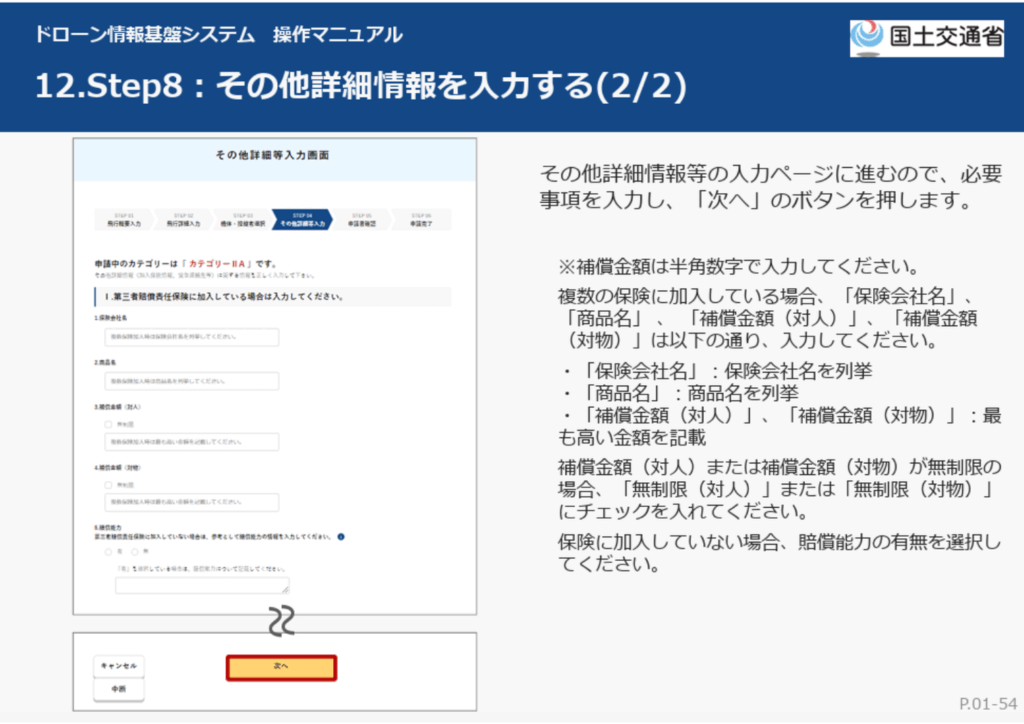Check 無制限 under 補償金額（対物）
Viewport: 1024px width, 724px height.
click(109, 485)
